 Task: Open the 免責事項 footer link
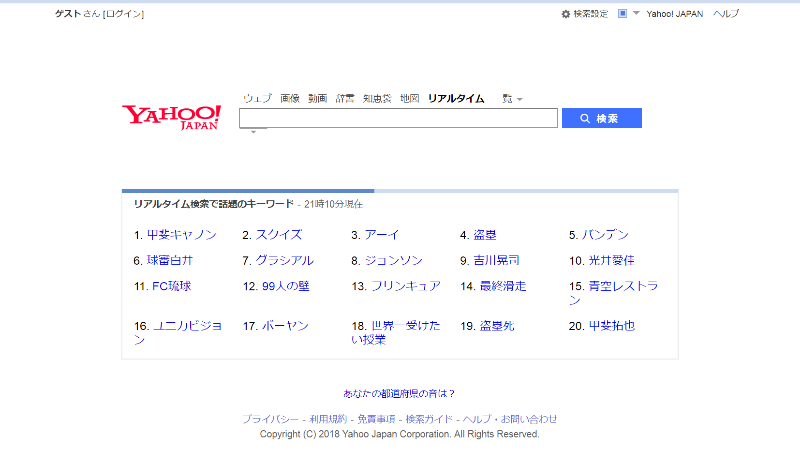376,419
